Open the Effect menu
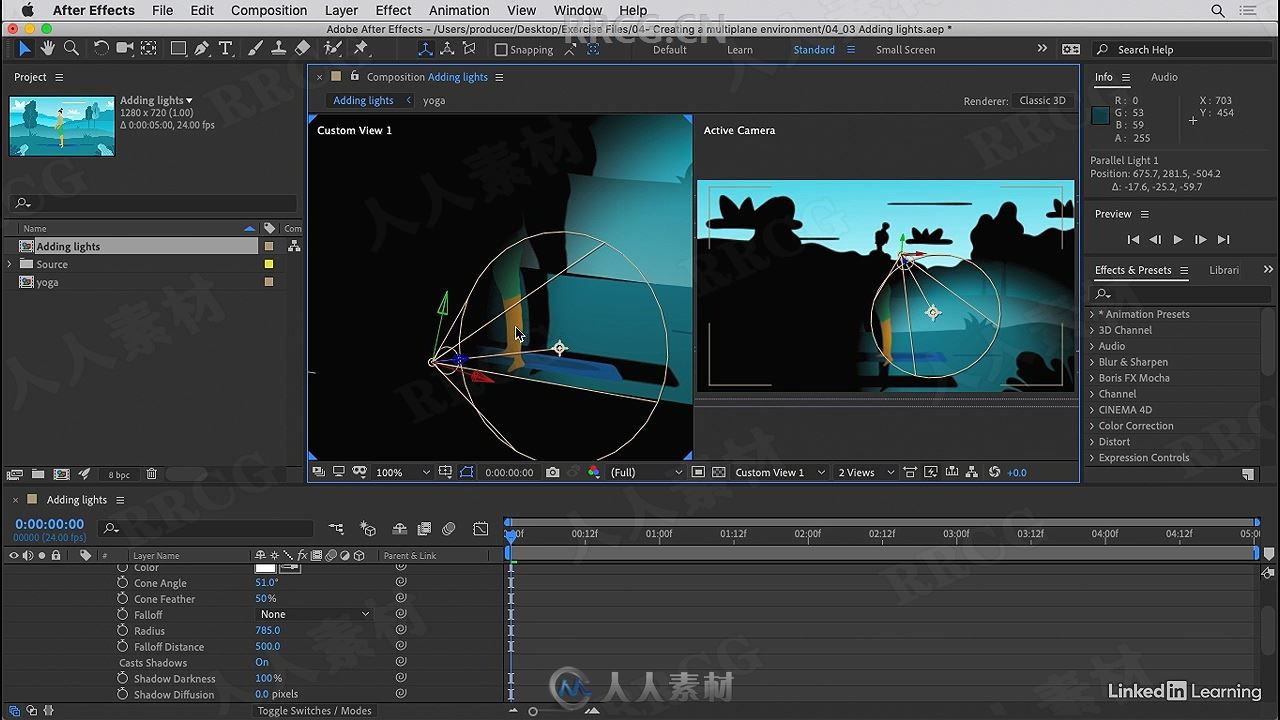Image resolution: width=1280 pixels, height=720 pixels. [x=393, y=10]
